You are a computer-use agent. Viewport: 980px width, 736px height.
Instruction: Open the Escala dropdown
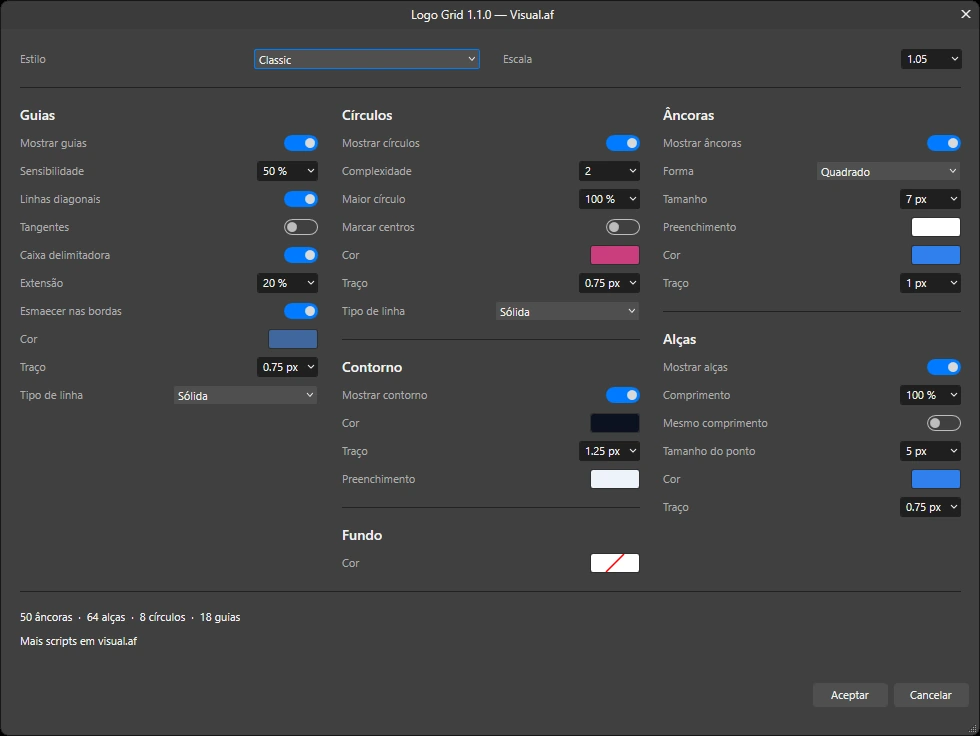pyautogui.click(x=931, y=59)
